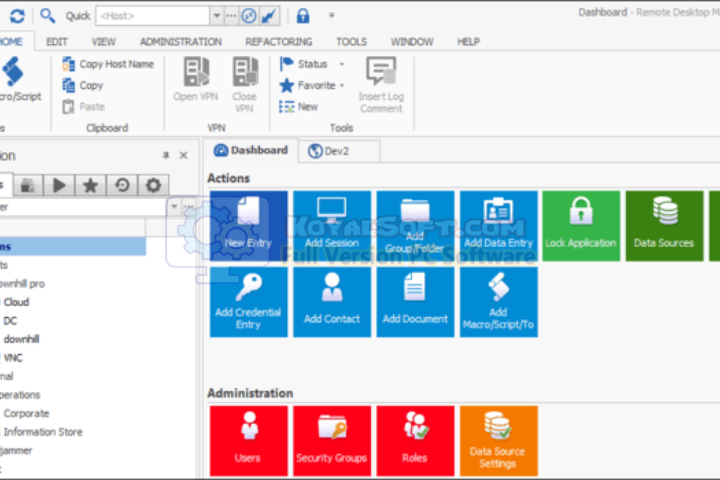Focus the Quick connect Host field
This screenshot has width=720, height=480.
[x=153, y=16]
